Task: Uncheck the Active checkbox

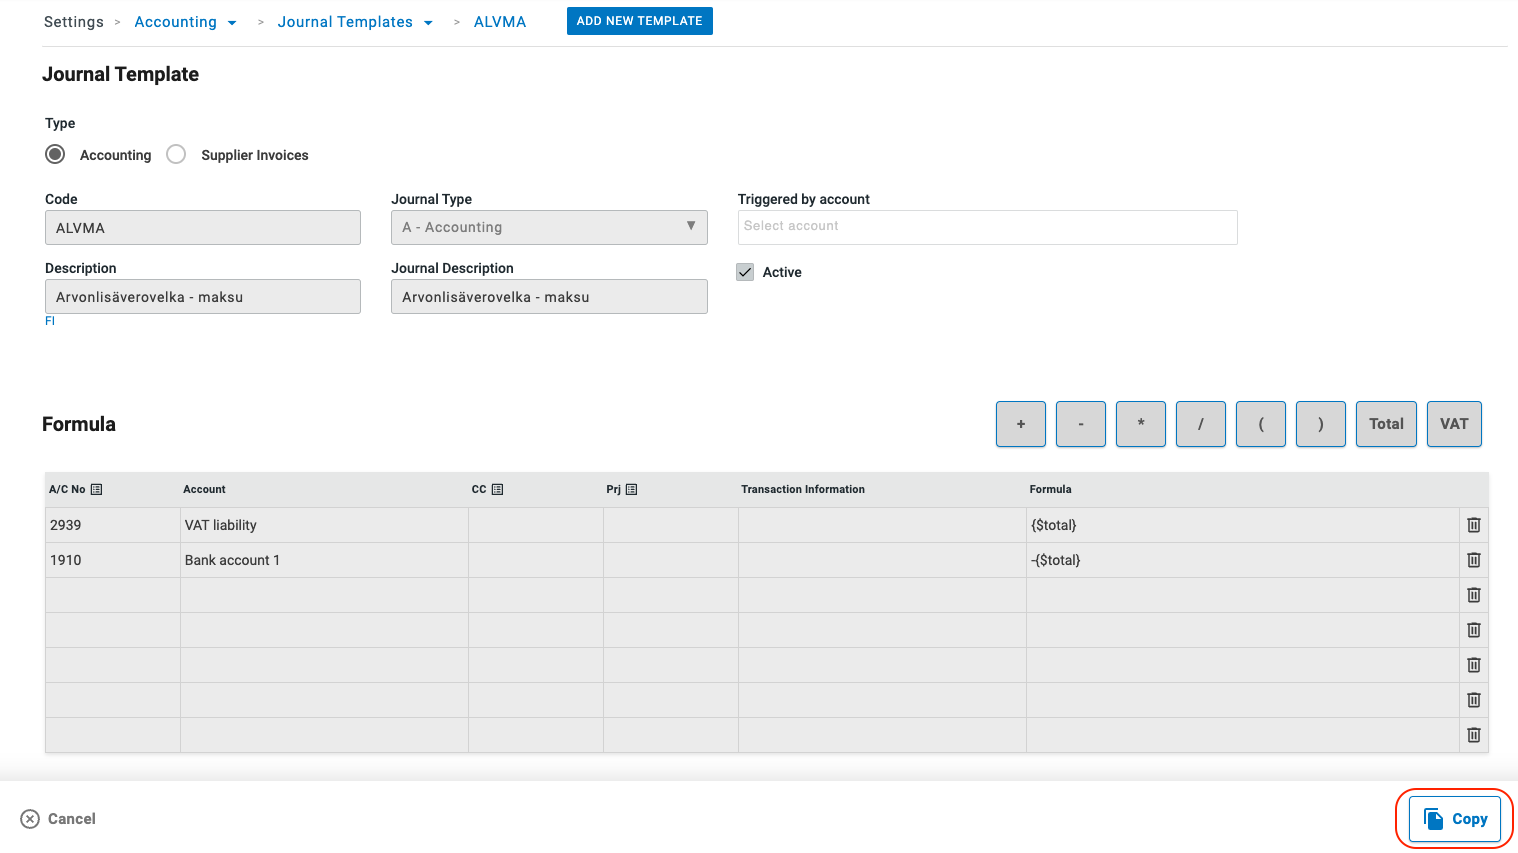Action: (745, 272)
